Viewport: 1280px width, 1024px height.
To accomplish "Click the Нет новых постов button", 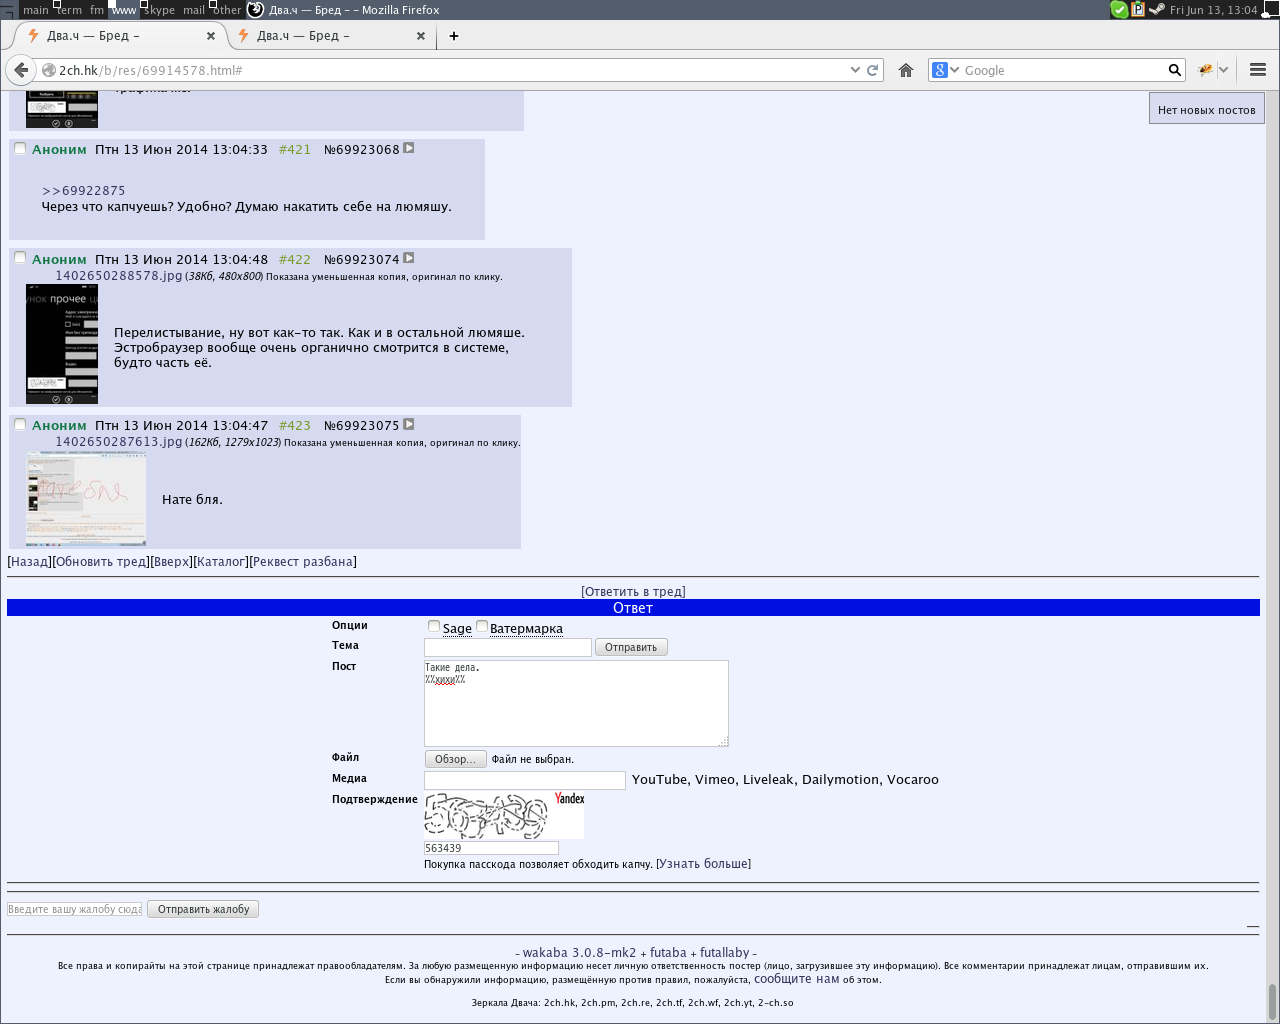I will [x=1207, y=109].
